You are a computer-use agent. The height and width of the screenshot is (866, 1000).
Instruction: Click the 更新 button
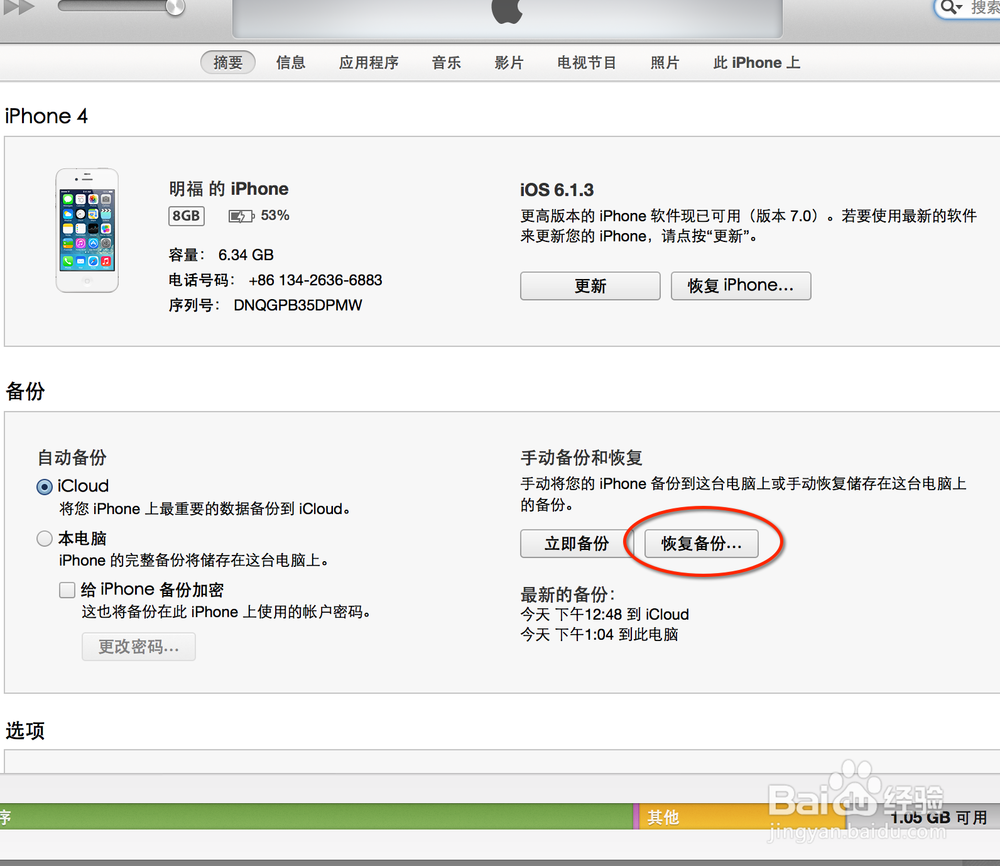(590, 286)
